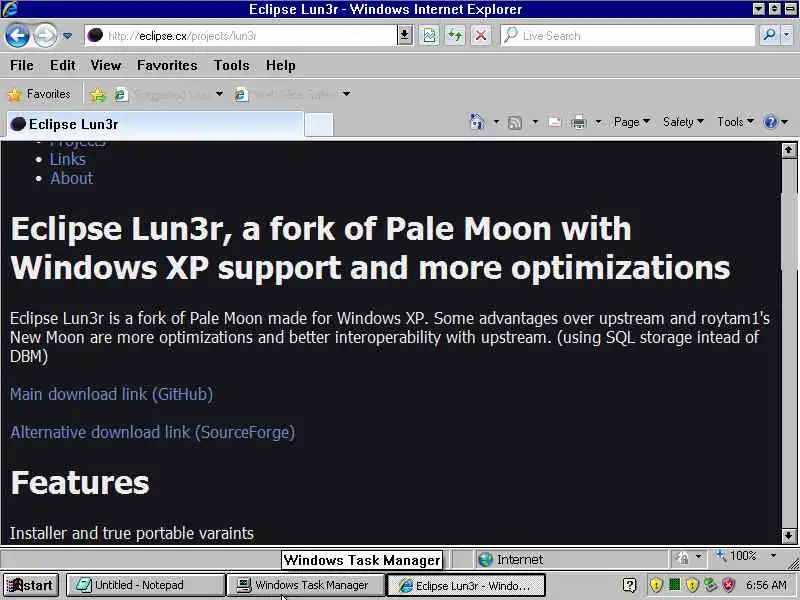
Task: Click the first yellow security shield tray icon
Action: [x=657, y=584]
